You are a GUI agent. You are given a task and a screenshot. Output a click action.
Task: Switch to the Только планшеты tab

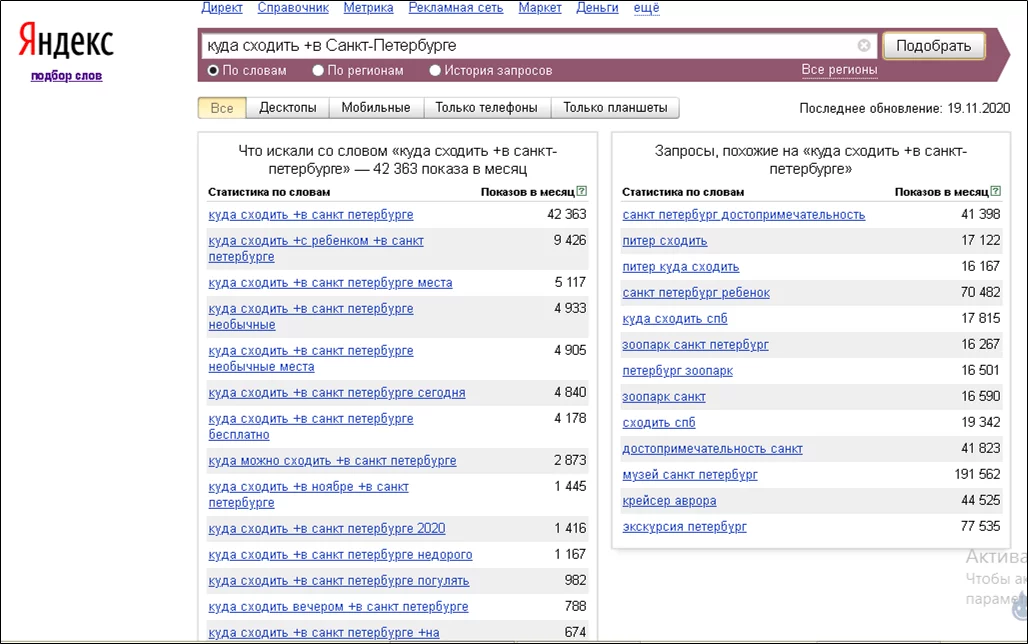point(615,108)
